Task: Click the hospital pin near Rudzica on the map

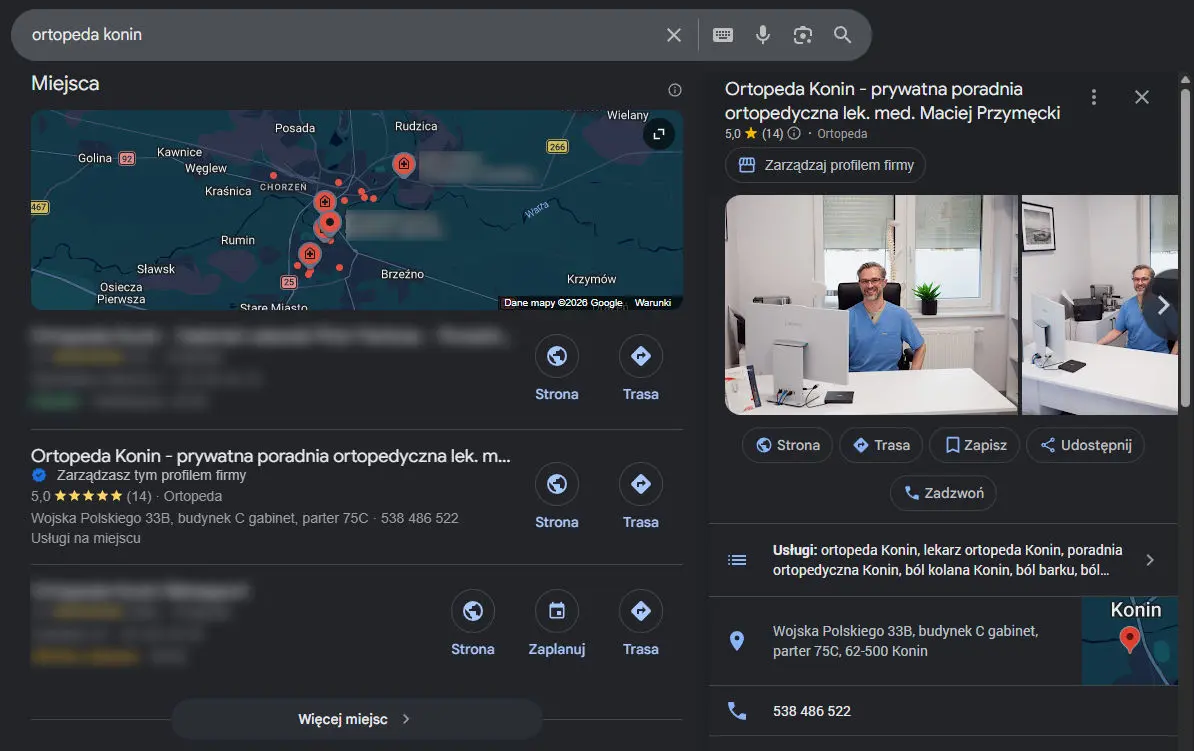Action: [404, 164]
